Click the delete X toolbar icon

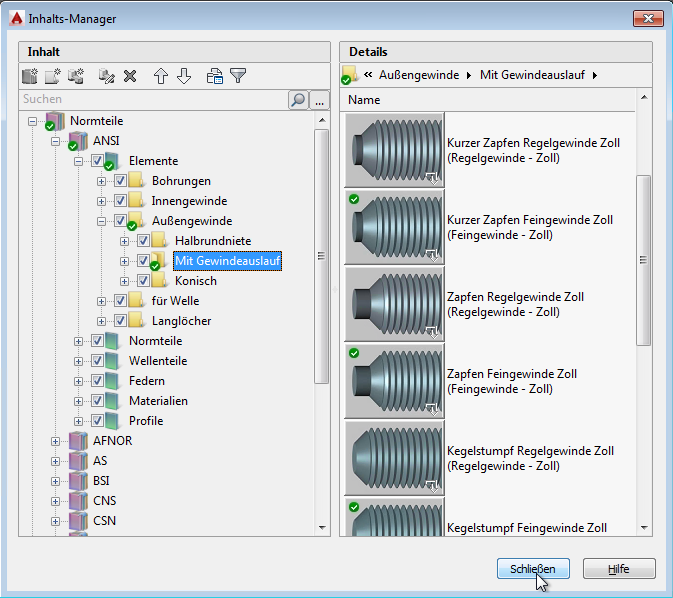[x=130, y=76]
